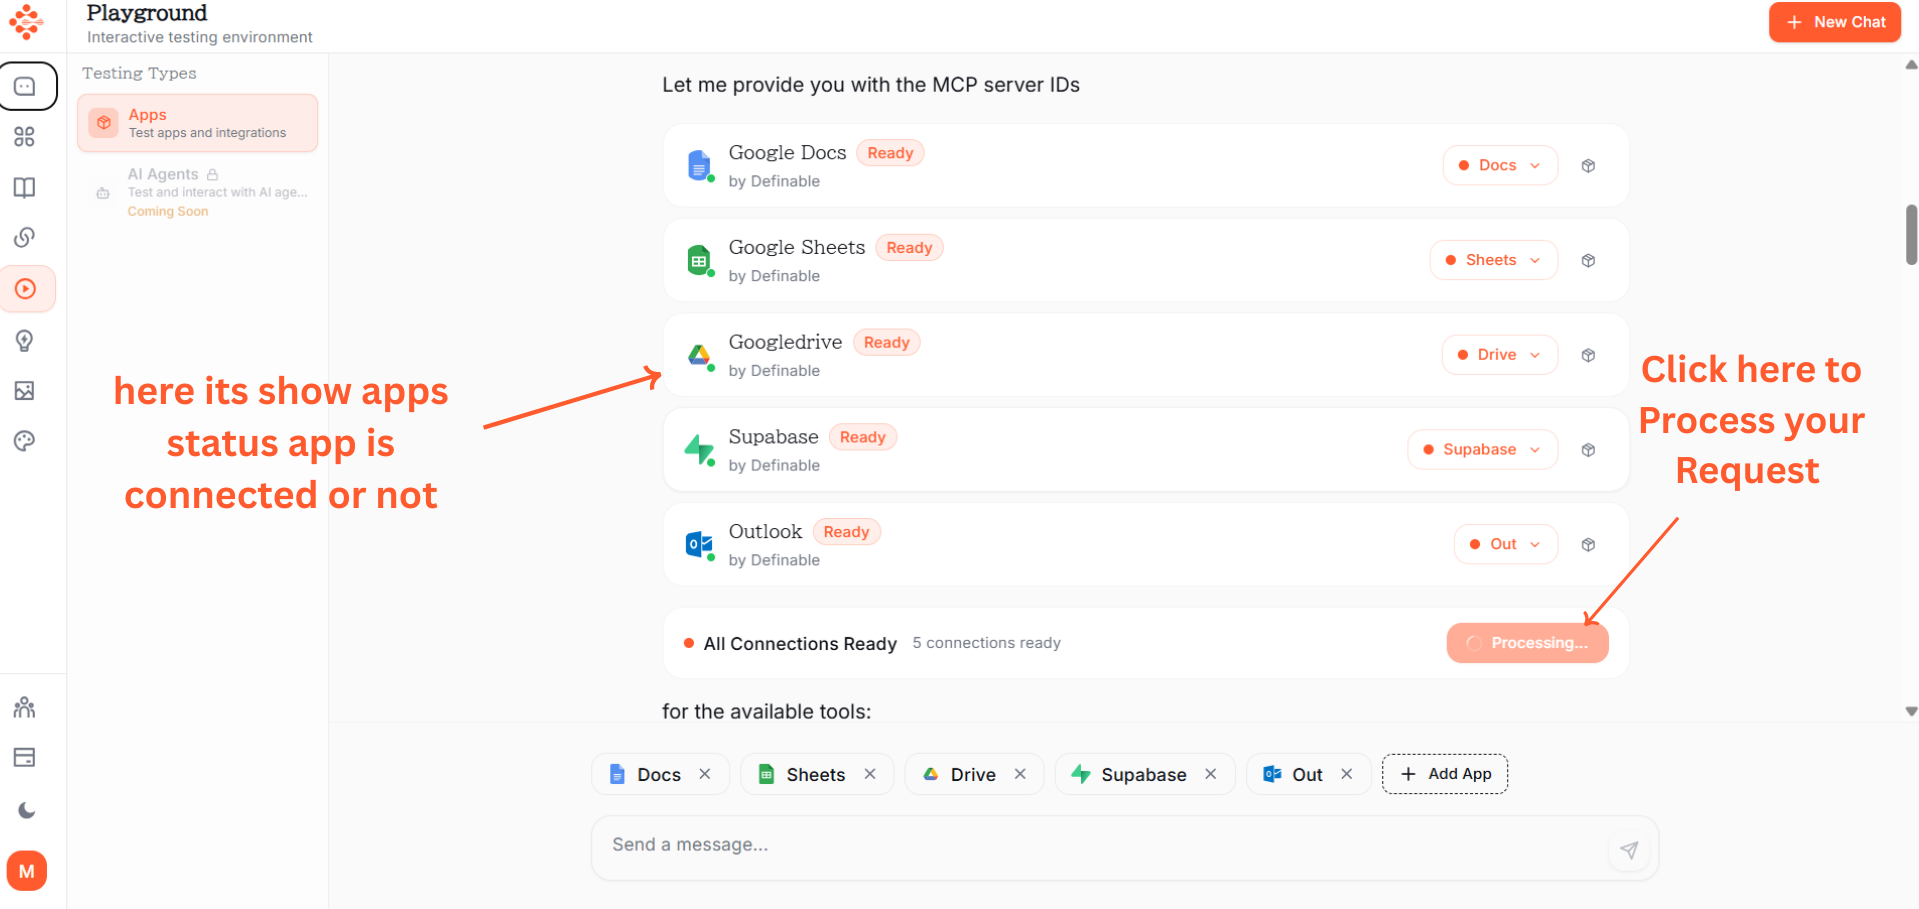Click the Googledrive app icon
The image size is (1919, 909).
(x=700, y=355)
